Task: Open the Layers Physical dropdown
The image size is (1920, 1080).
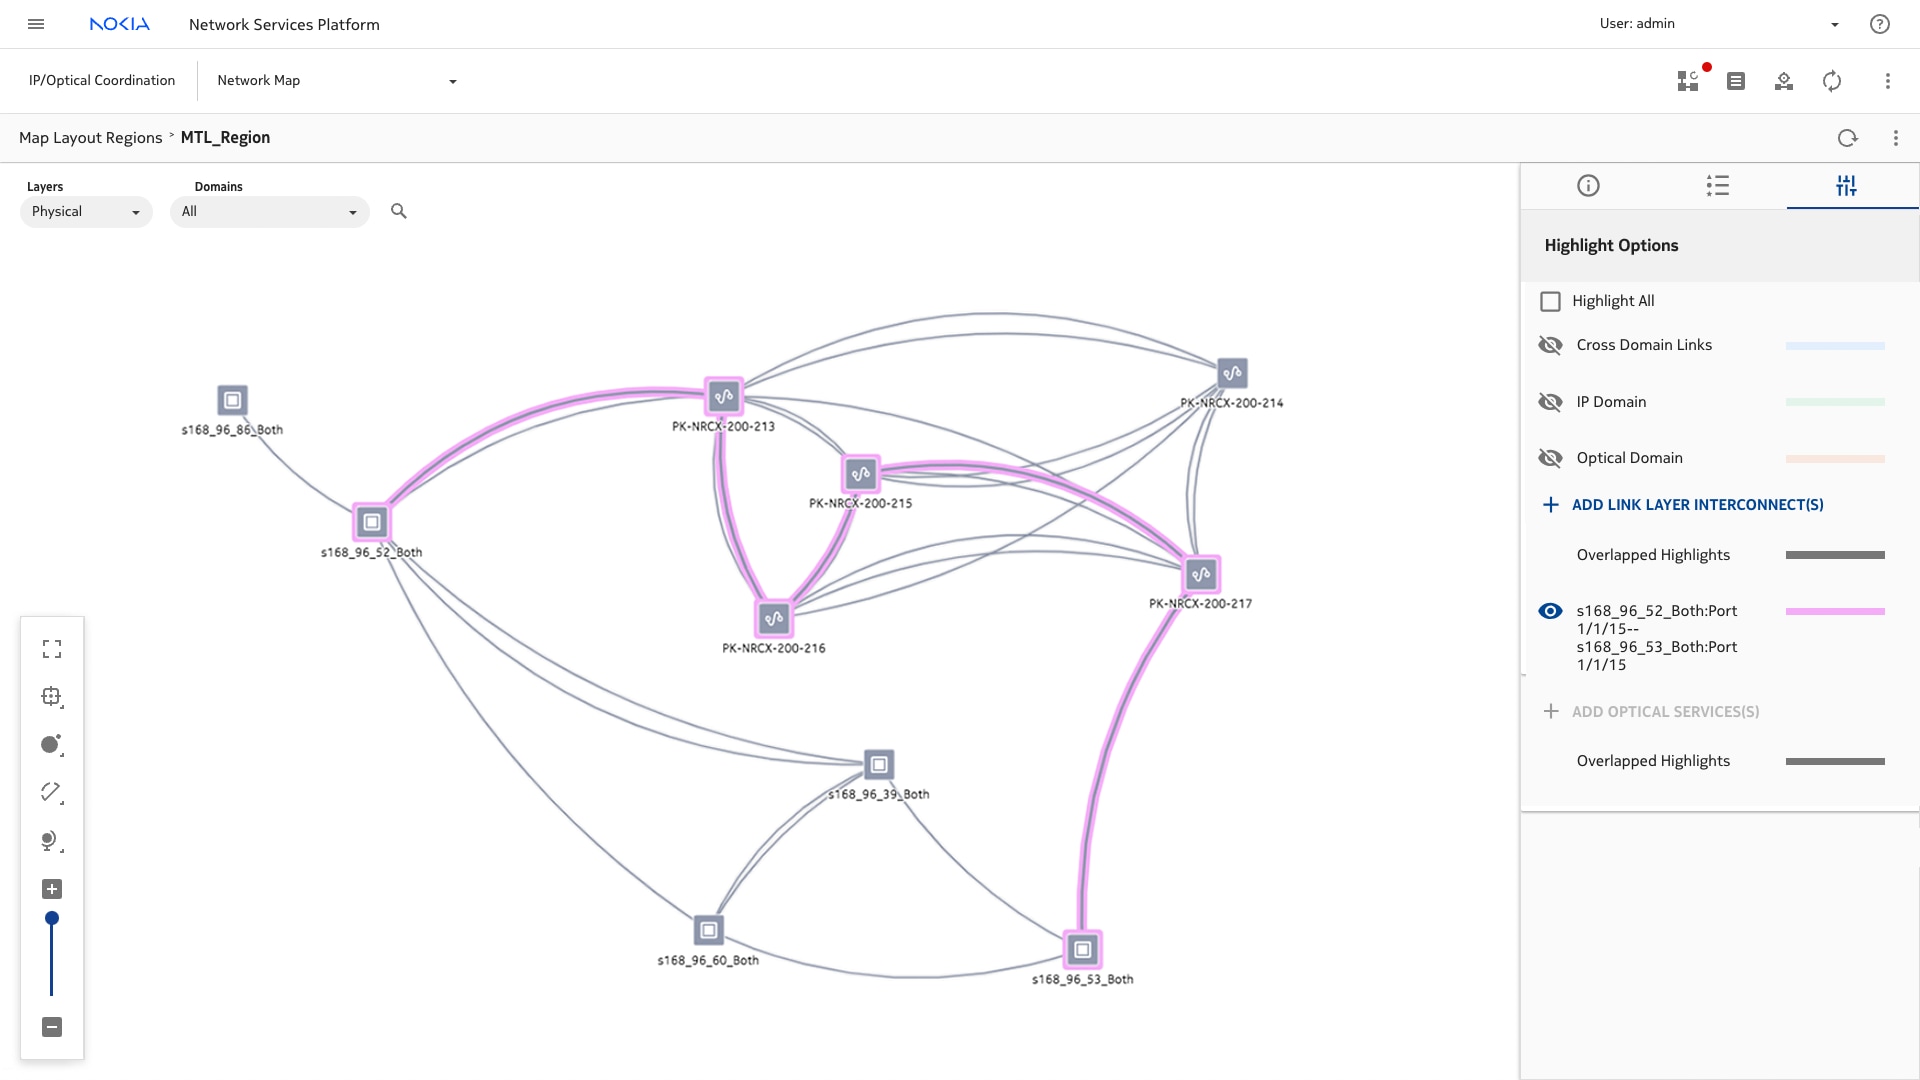Action: (x=86, y=212)
